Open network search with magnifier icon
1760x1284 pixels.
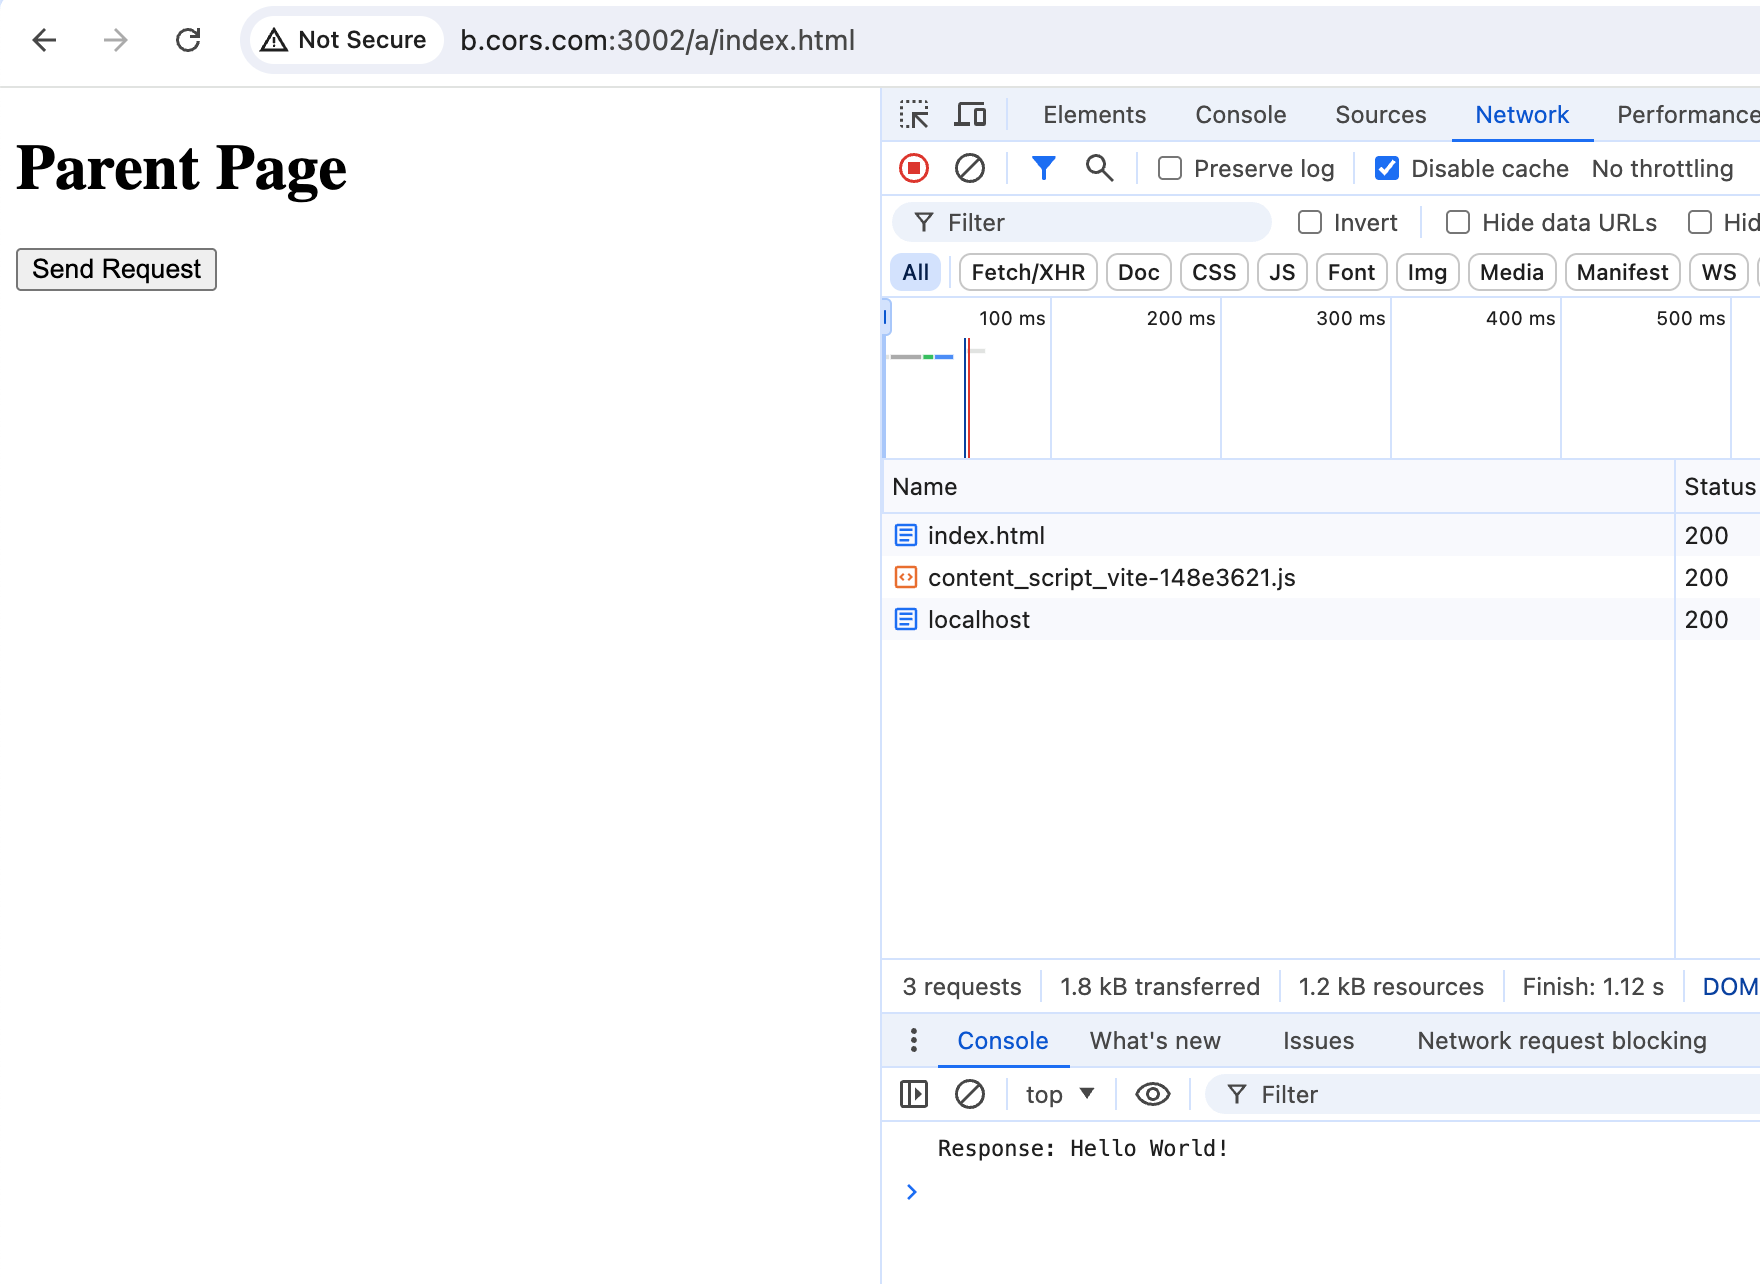[x=1099, y=168]
